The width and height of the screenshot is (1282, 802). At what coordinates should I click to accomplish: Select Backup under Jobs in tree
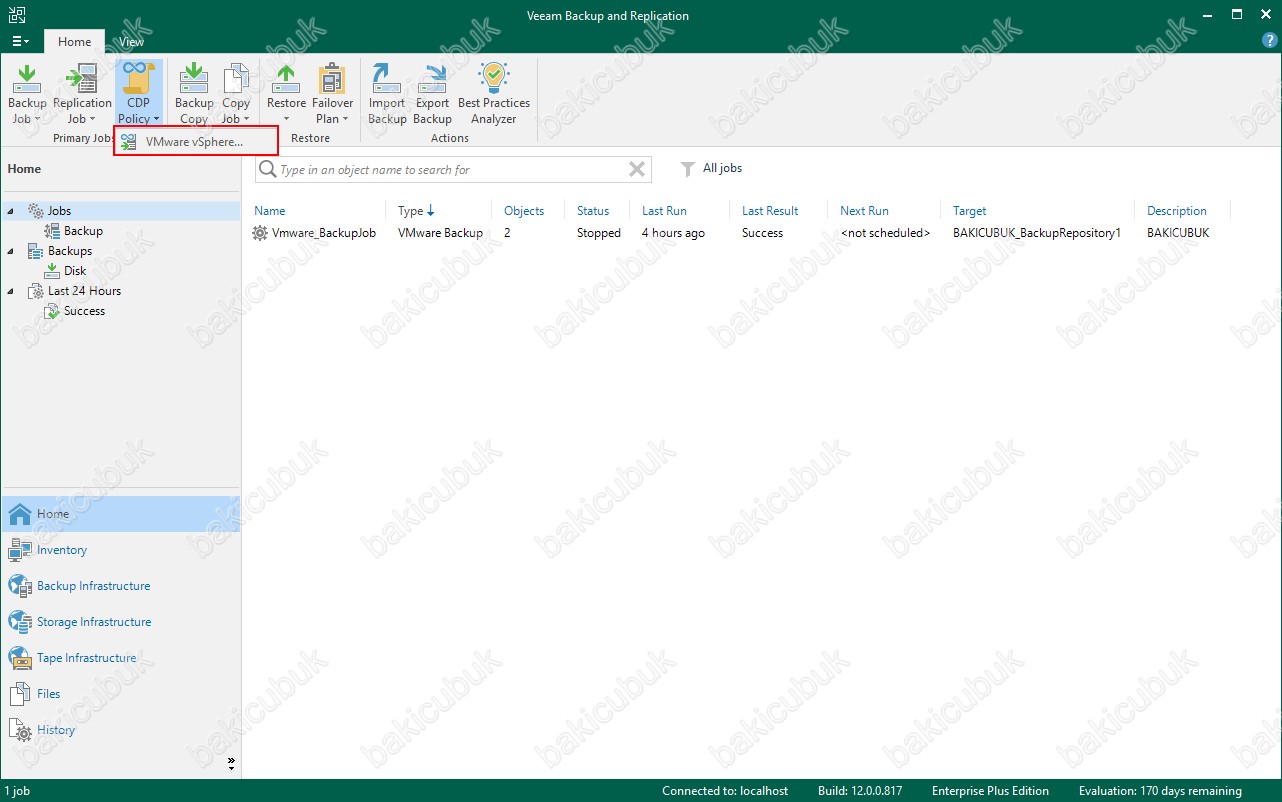point(83,231)
